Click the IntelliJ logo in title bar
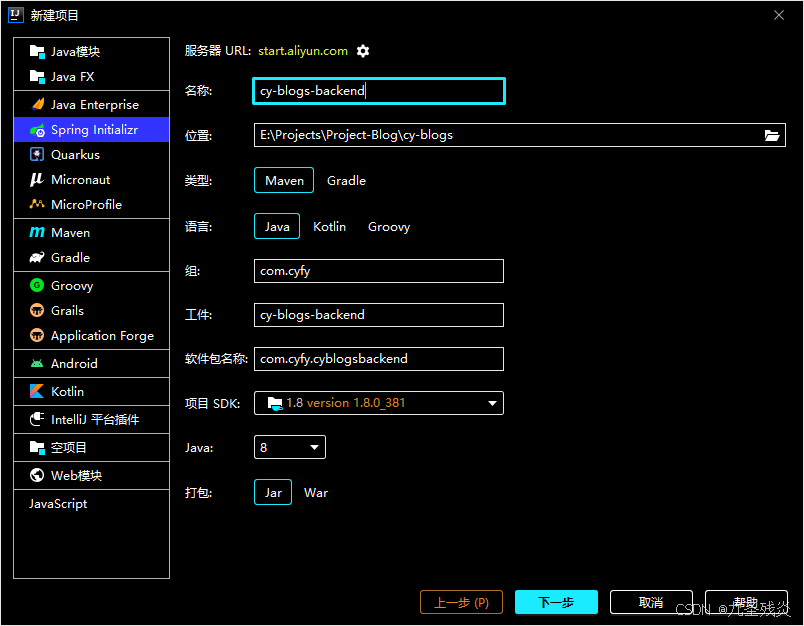The height and width of the screenshot is (626, 804). [16, 15]
